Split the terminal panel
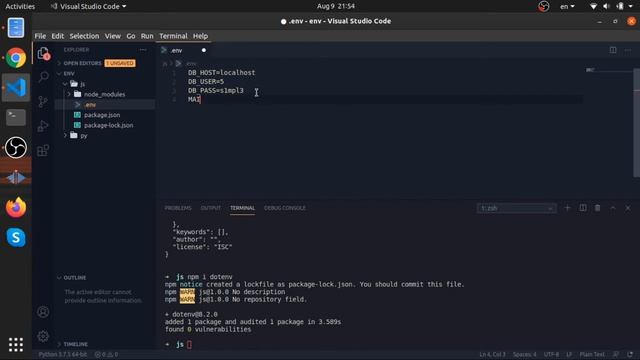Image resolution: width=640 pixels, height=360 pixels. [x=582, y=208]
